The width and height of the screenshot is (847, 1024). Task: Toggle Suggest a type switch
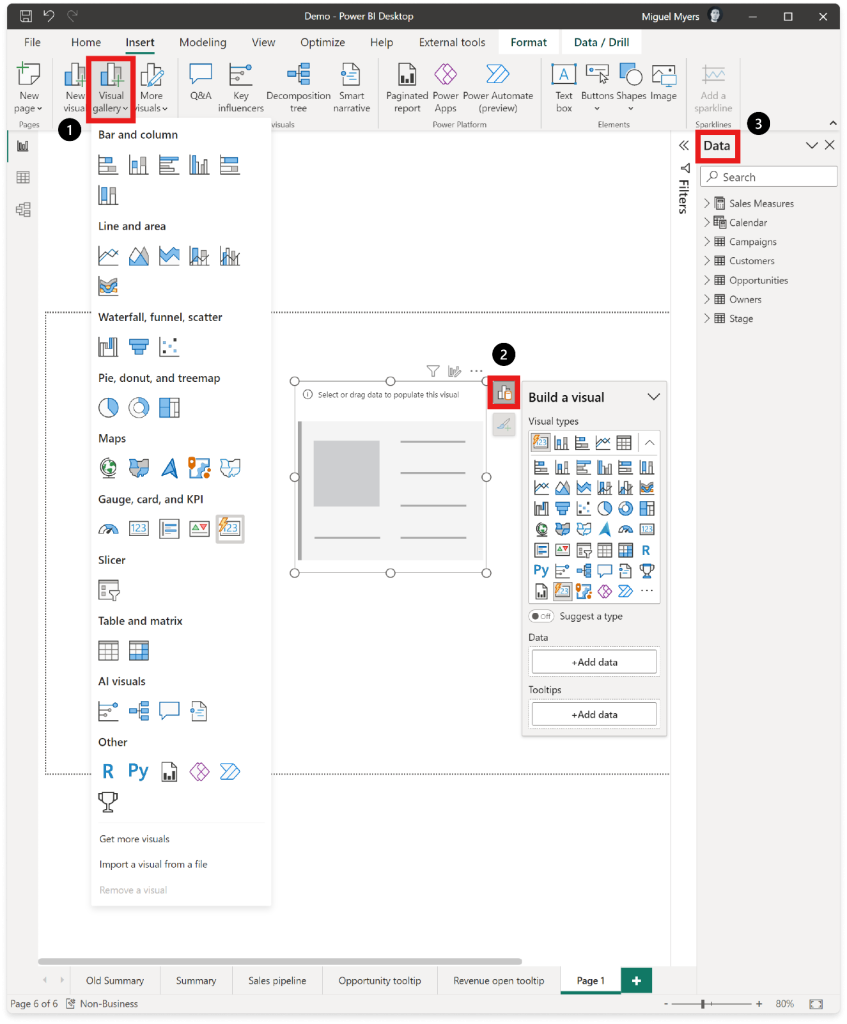(541, 616)
